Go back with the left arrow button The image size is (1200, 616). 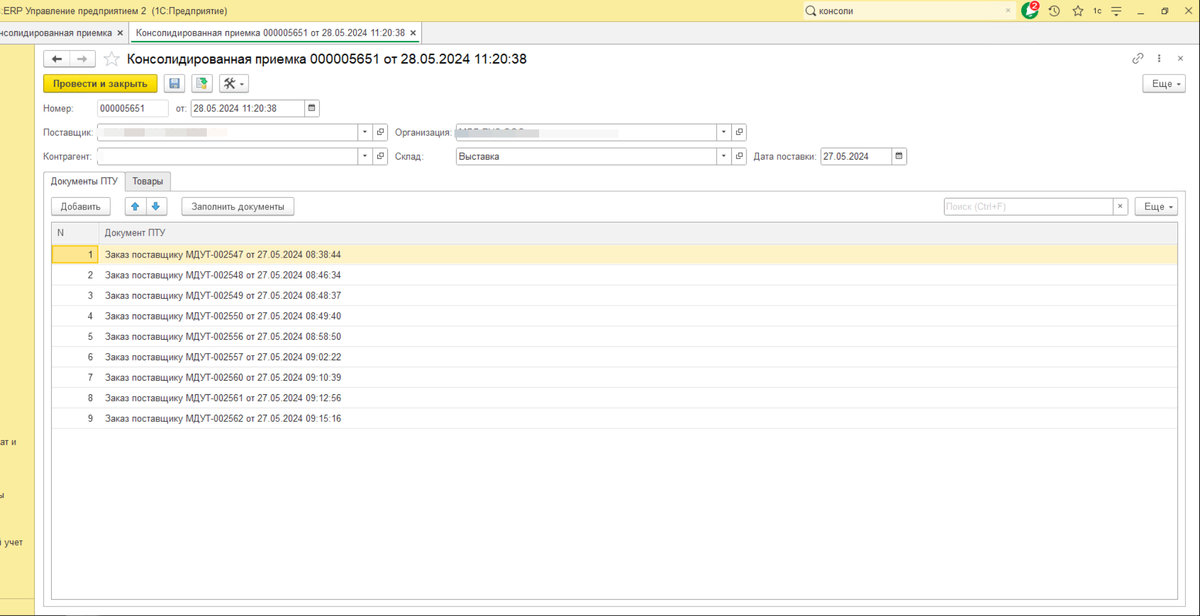pyautogui.click(x=57, y=59)
